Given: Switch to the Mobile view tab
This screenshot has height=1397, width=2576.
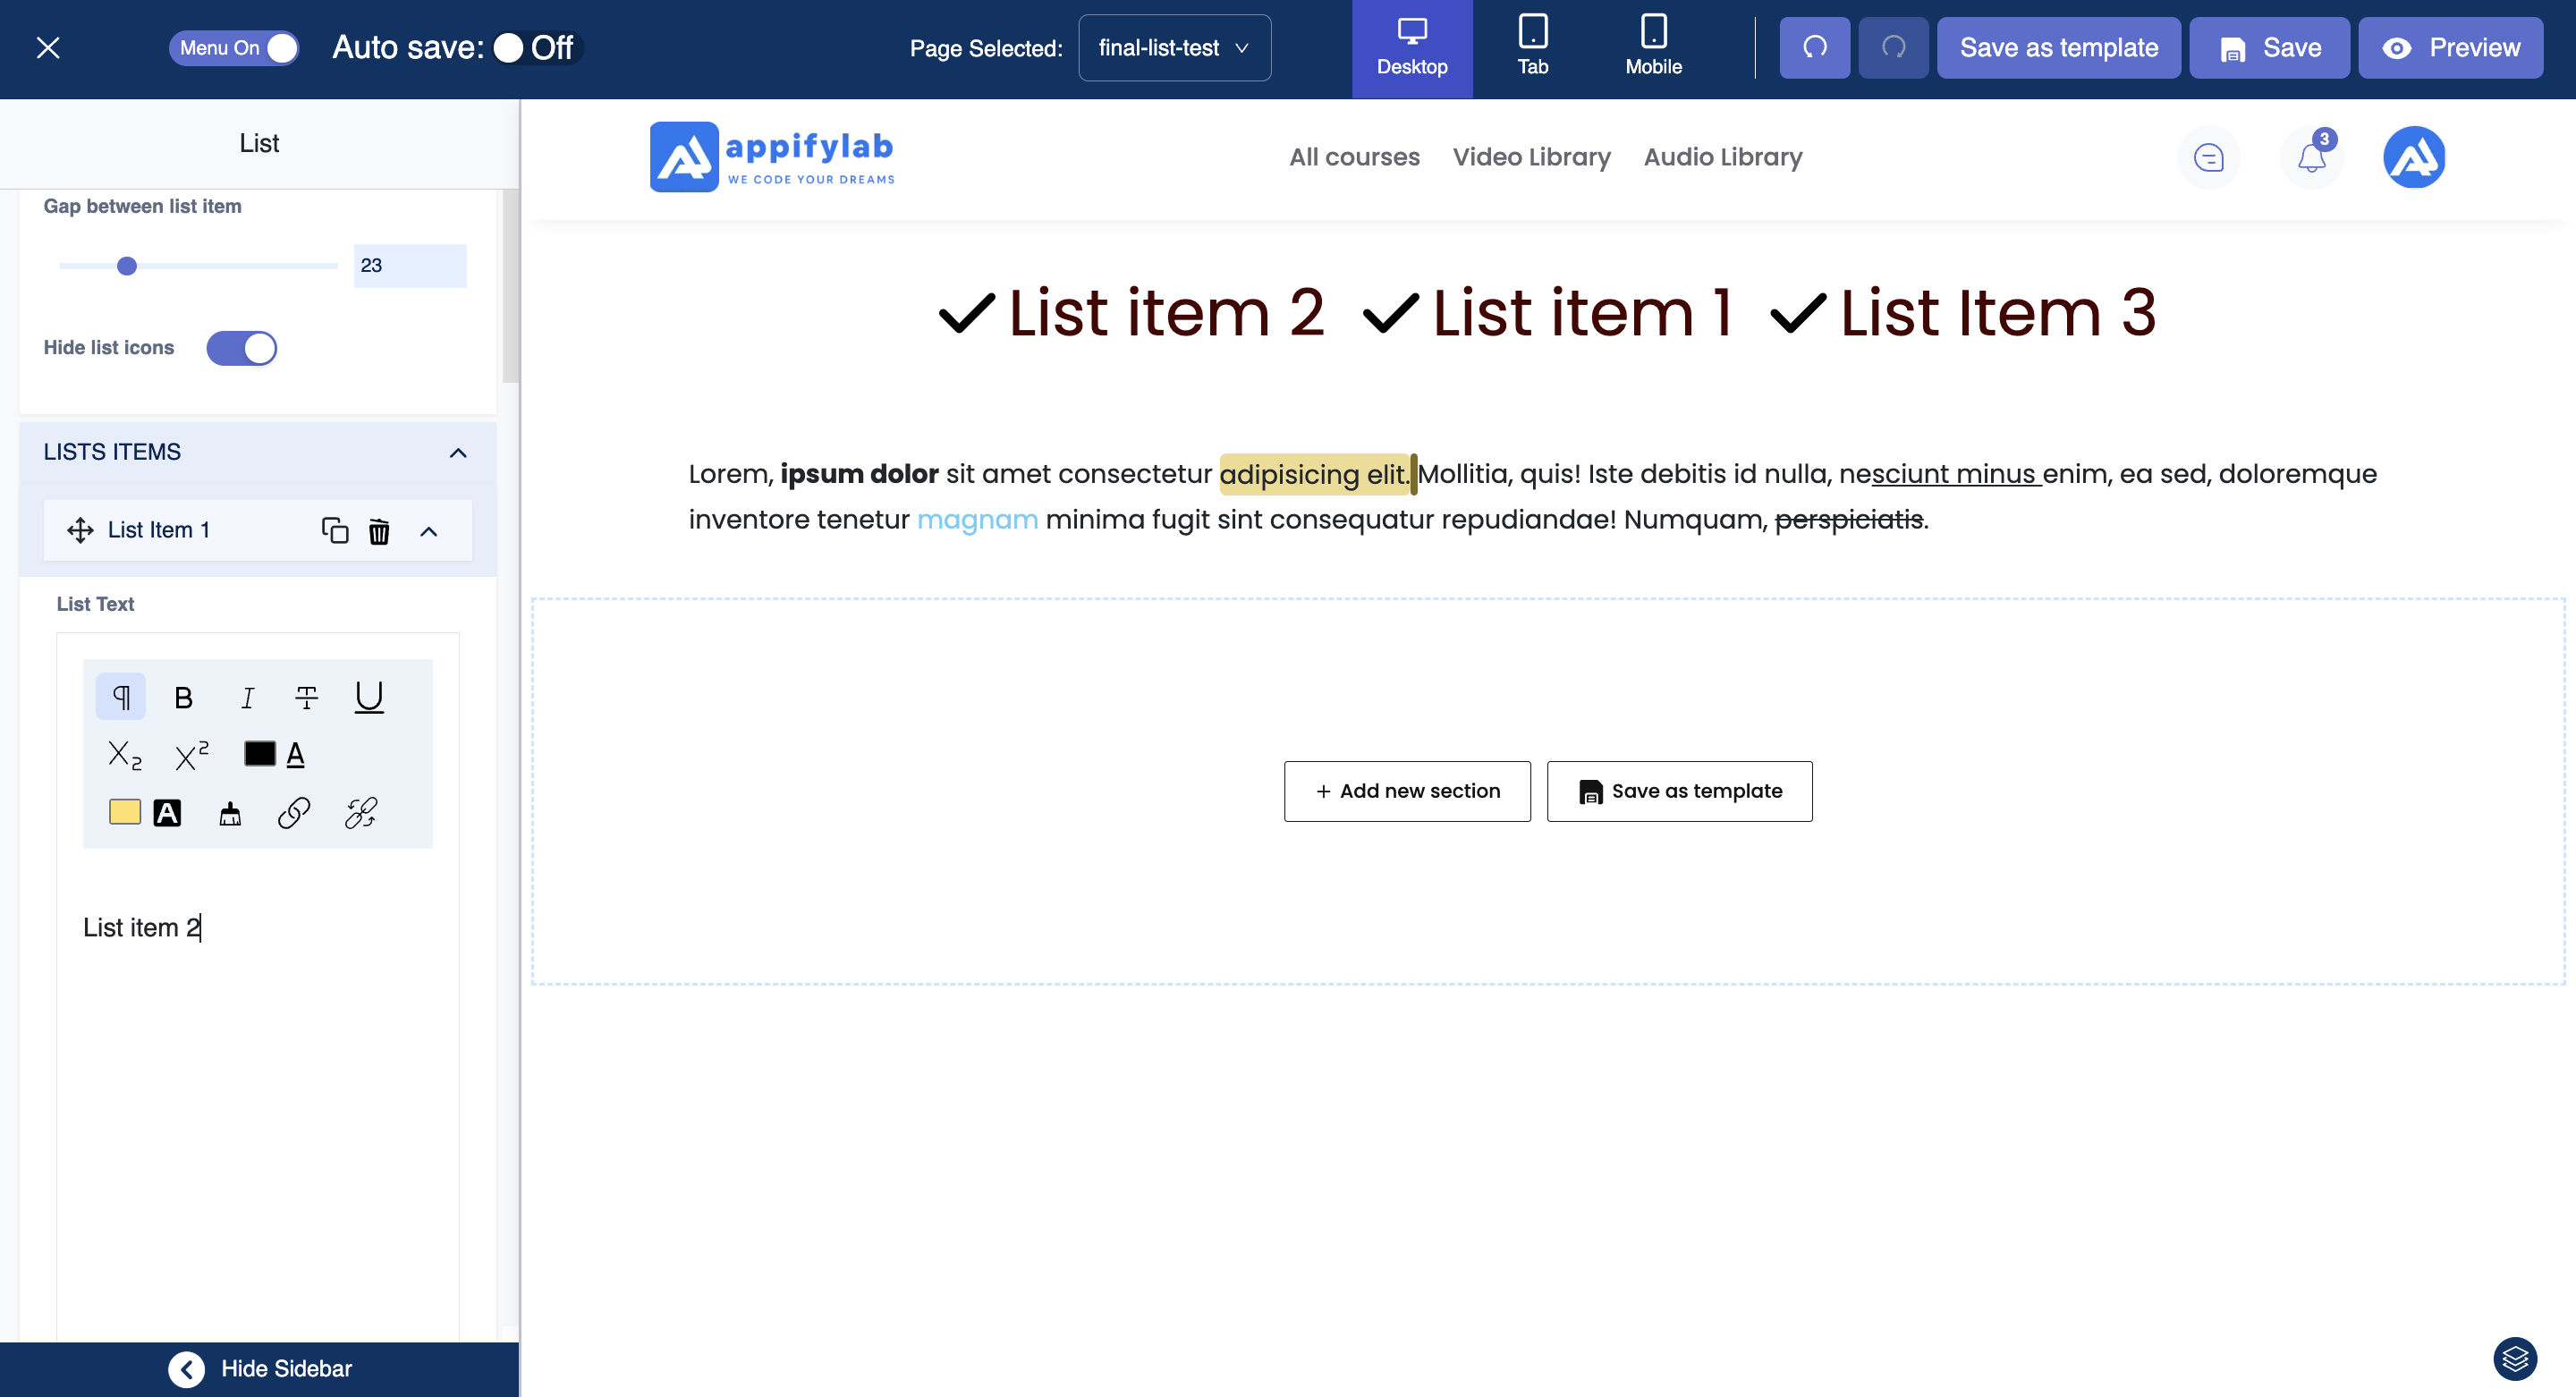Looking at the screenshot, I should [1653, 46].
